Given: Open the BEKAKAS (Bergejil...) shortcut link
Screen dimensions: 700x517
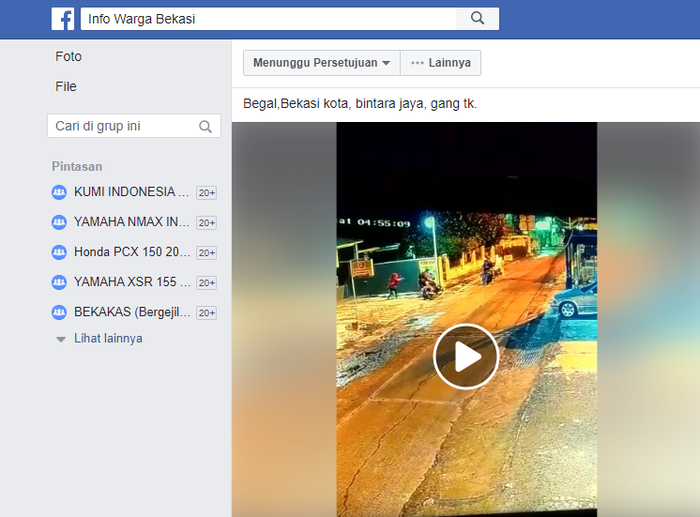Looking at the screenshot, I should pyautogui.click(x=131, y=312).
